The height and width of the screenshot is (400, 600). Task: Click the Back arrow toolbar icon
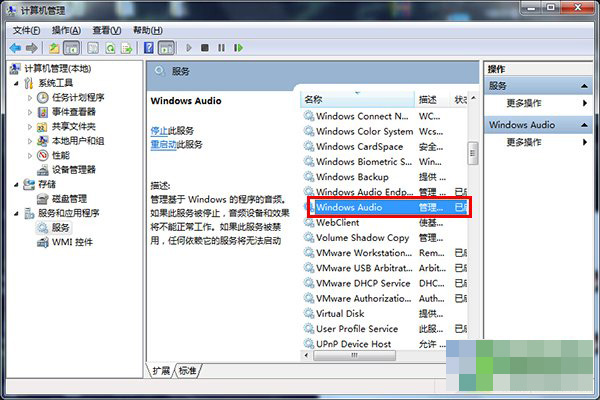coord(16,47)
